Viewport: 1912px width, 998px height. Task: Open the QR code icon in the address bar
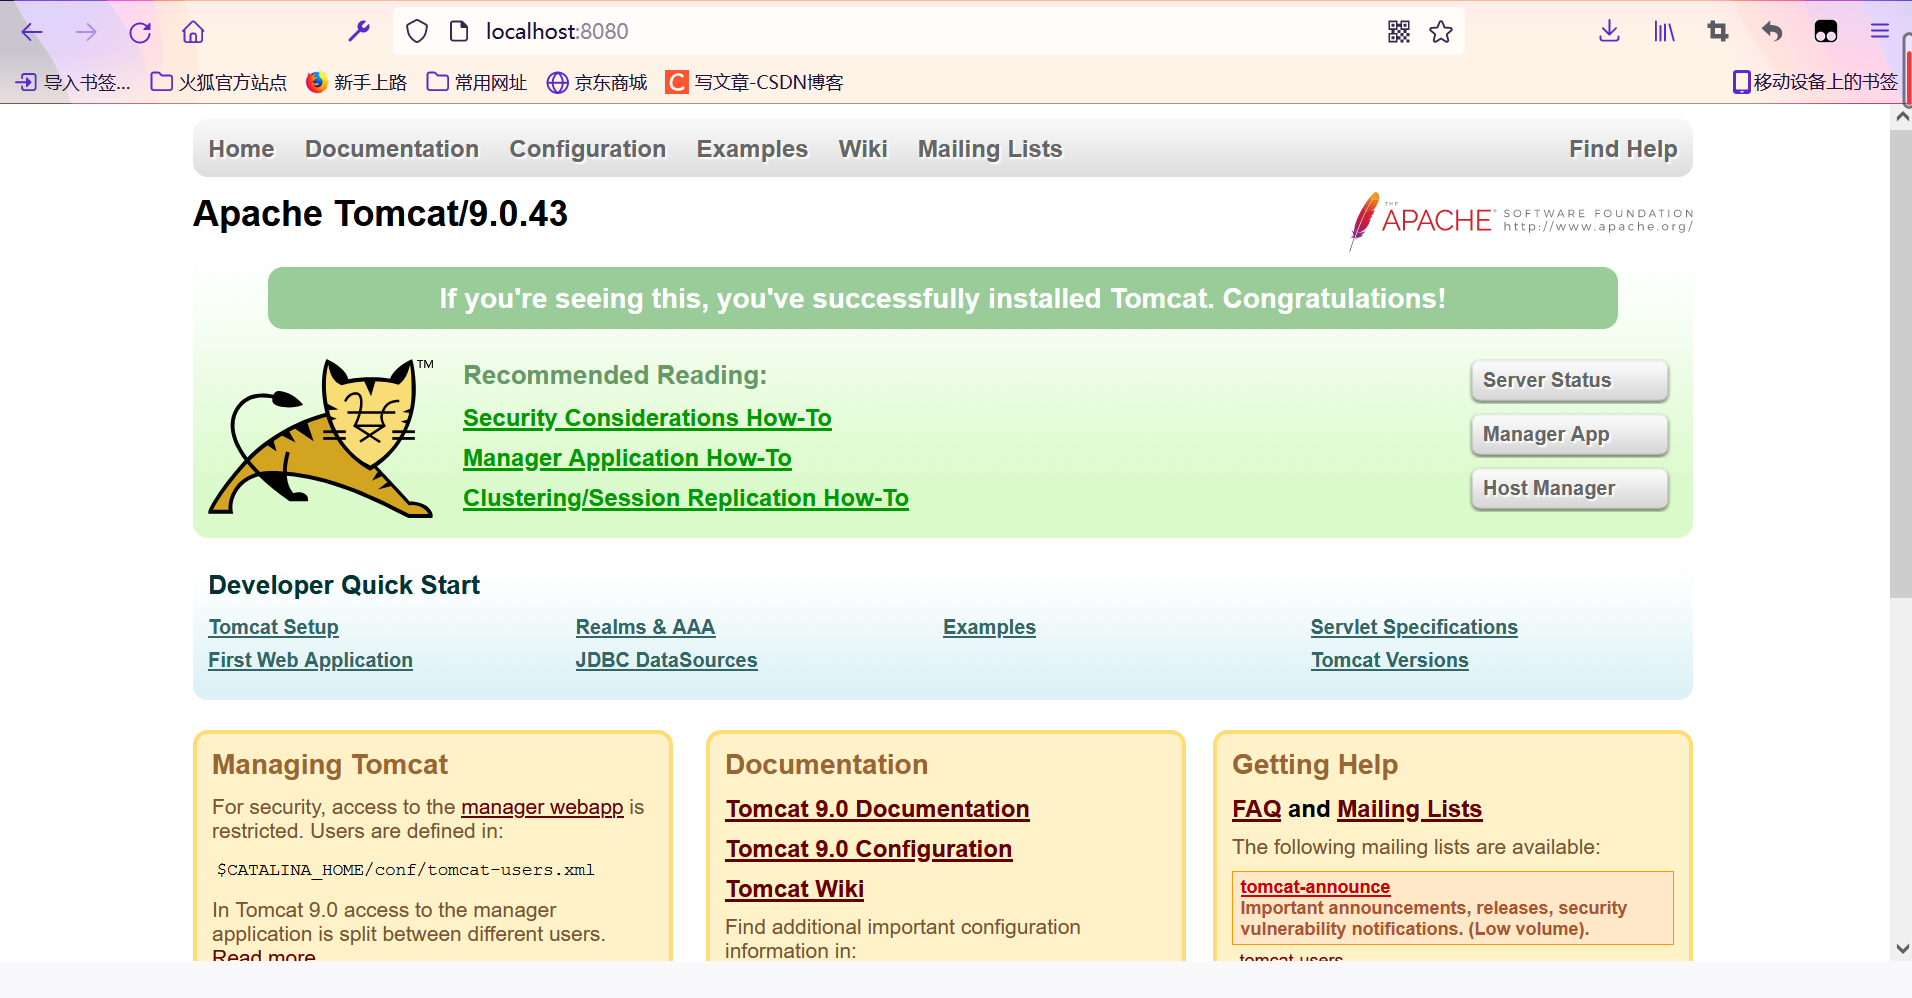tap(1399, 32)
